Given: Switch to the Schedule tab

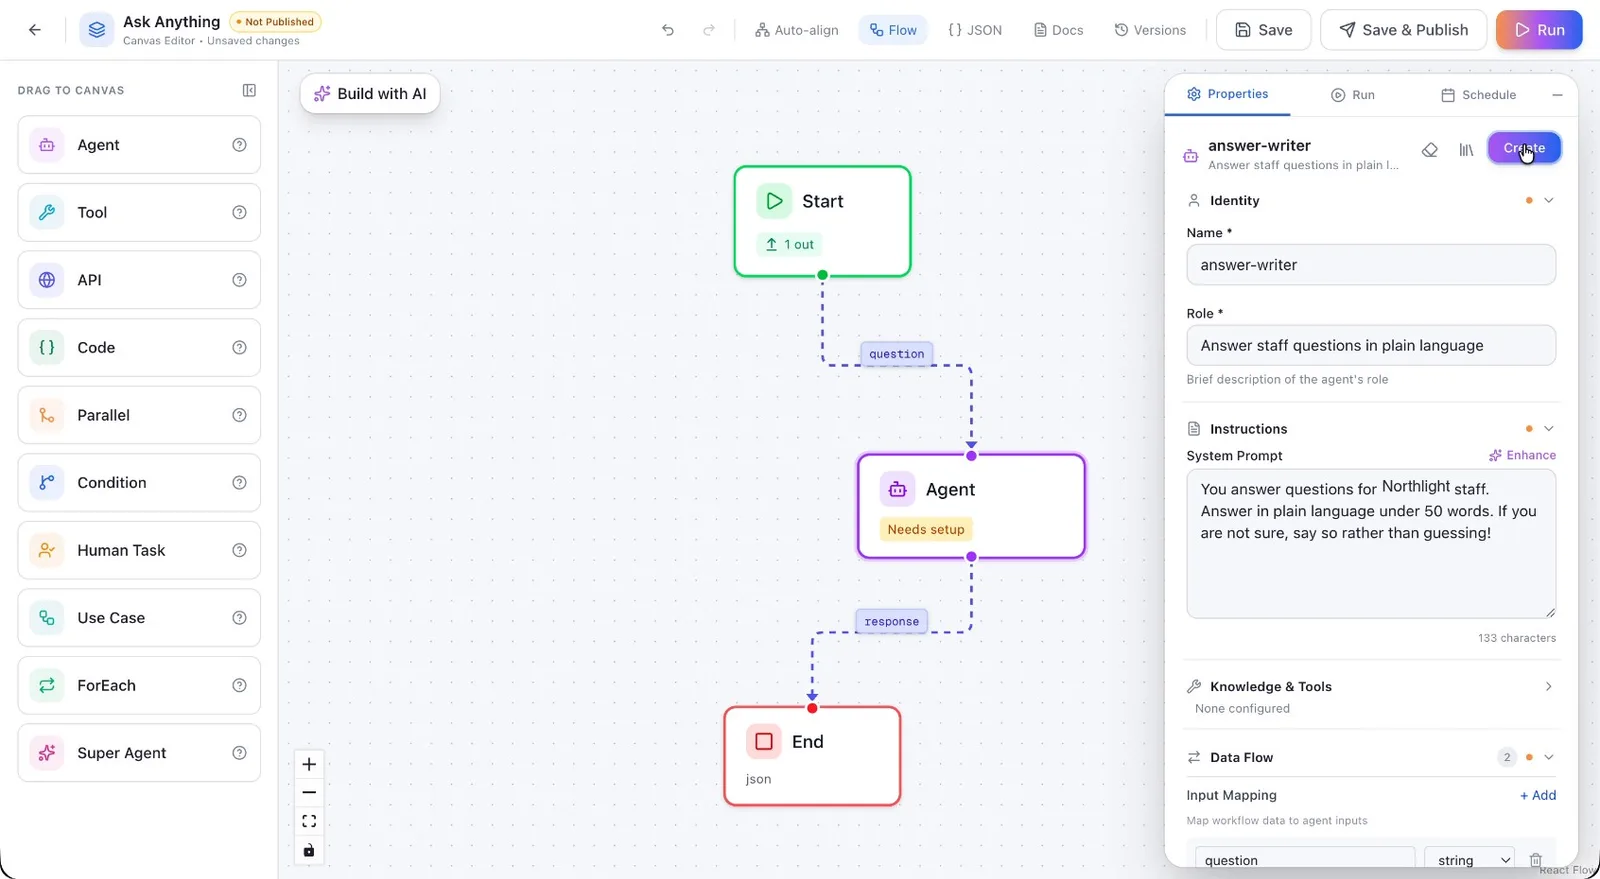Looking at the screenshot, I should tap(1478, 95).
